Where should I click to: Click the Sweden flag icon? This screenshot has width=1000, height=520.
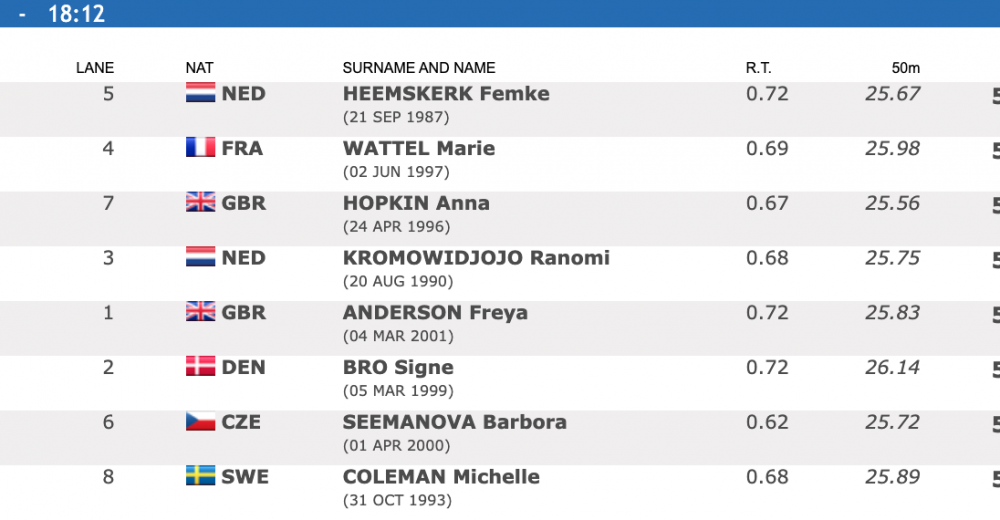(x=200, y=476)
